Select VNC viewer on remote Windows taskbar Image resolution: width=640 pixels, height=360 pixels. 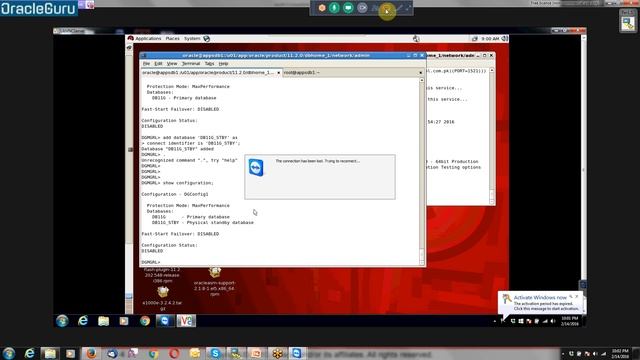(x=186, y=321)
